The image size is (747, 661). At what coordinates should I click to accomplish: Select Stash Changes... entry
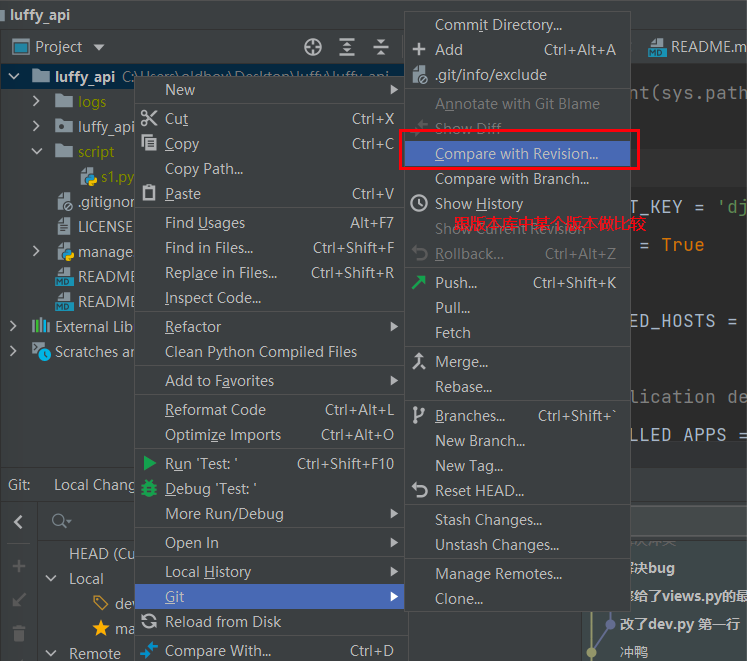tap(517, 520)
